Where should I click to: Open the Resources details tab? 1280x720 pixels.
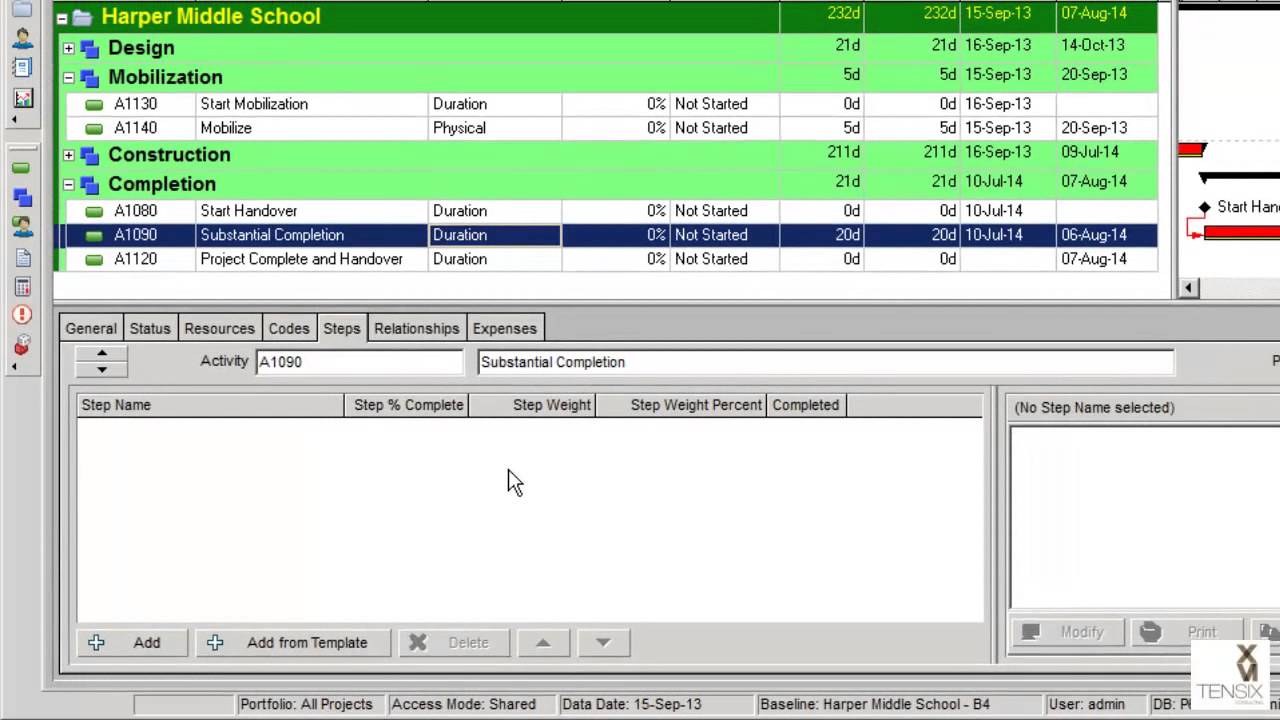pos(219,328)
